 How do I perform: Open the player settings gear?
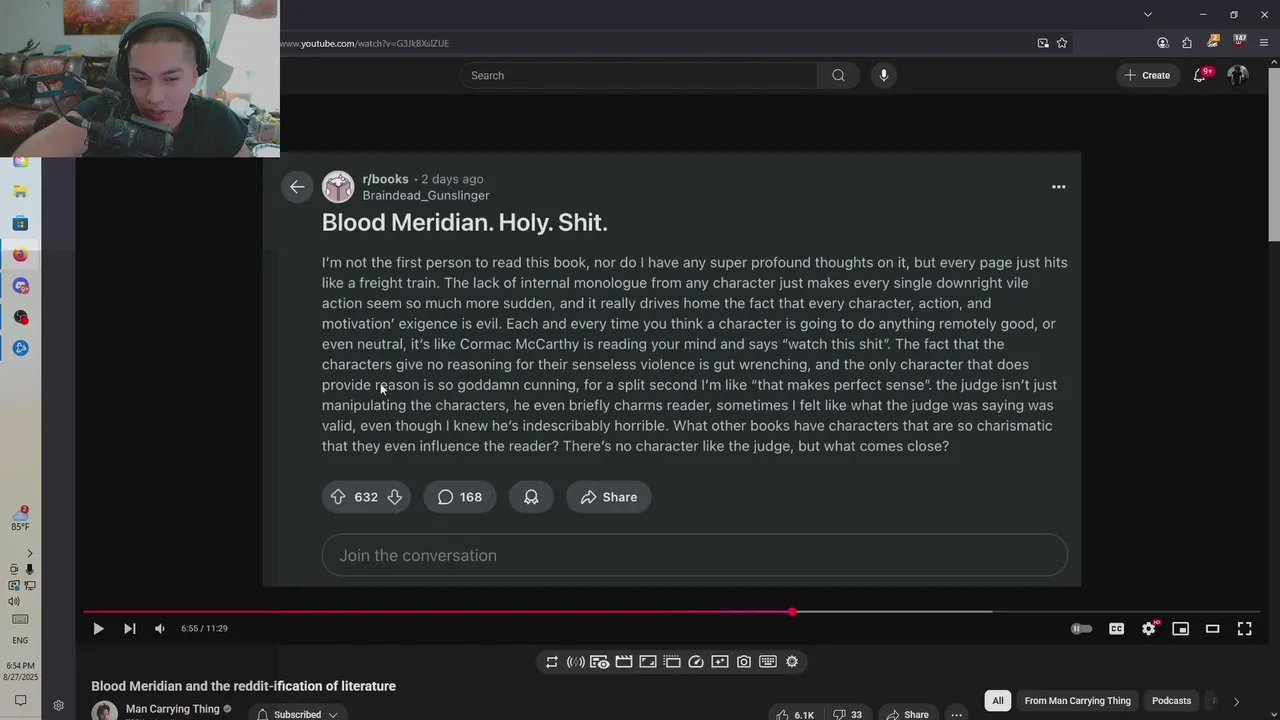1148,628
